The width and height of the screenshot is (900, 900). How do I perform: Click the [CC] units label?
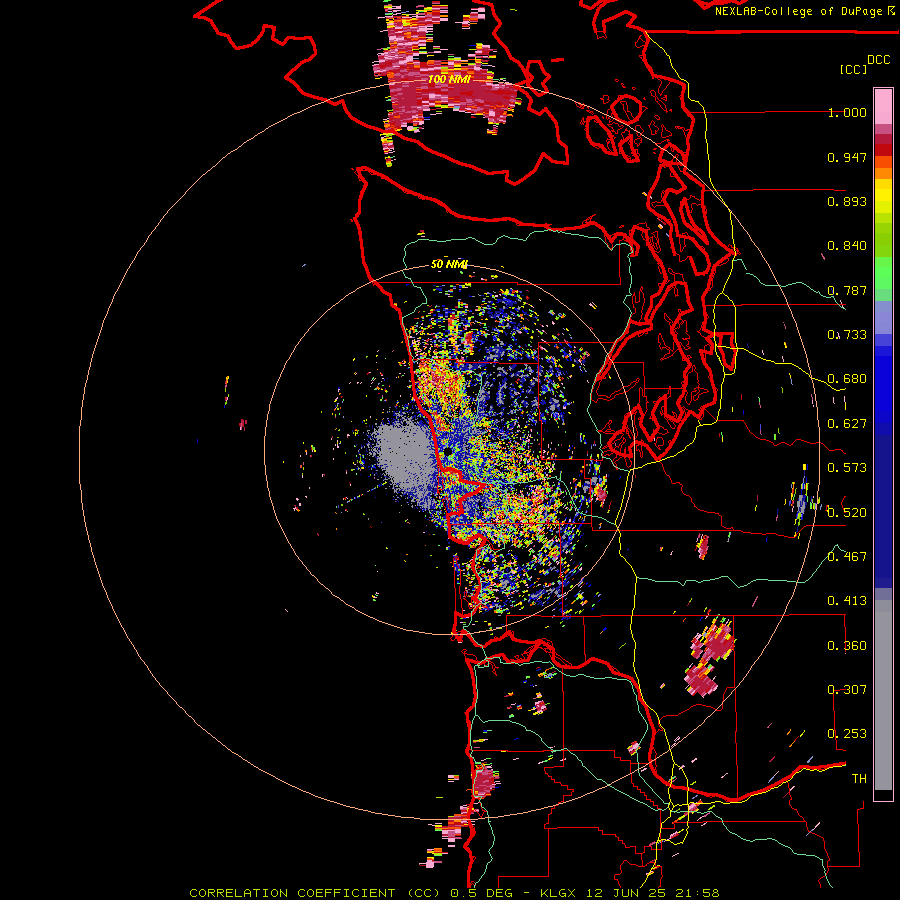point(854,69)
